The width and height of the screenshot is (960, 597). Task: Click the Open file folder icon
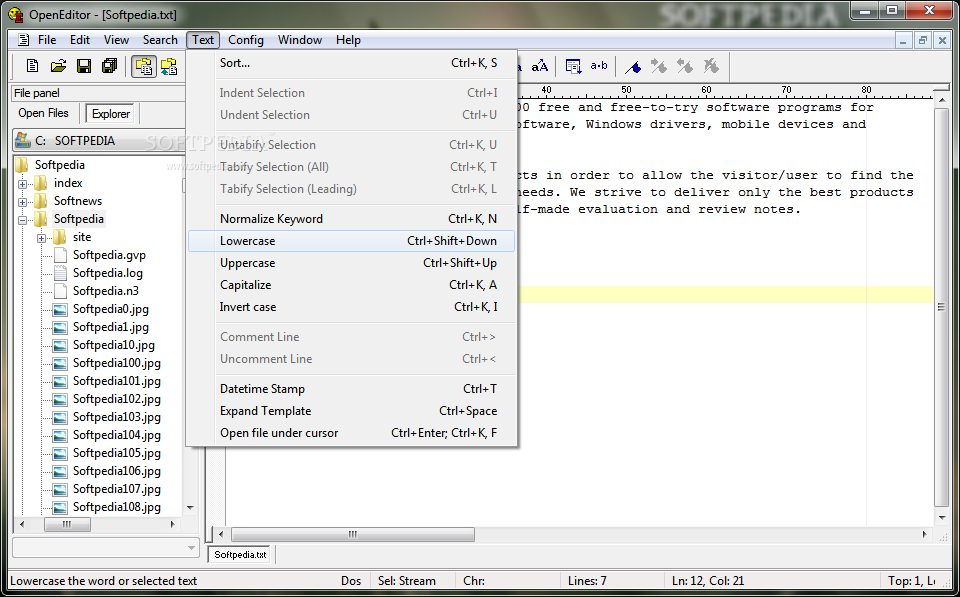58,66
